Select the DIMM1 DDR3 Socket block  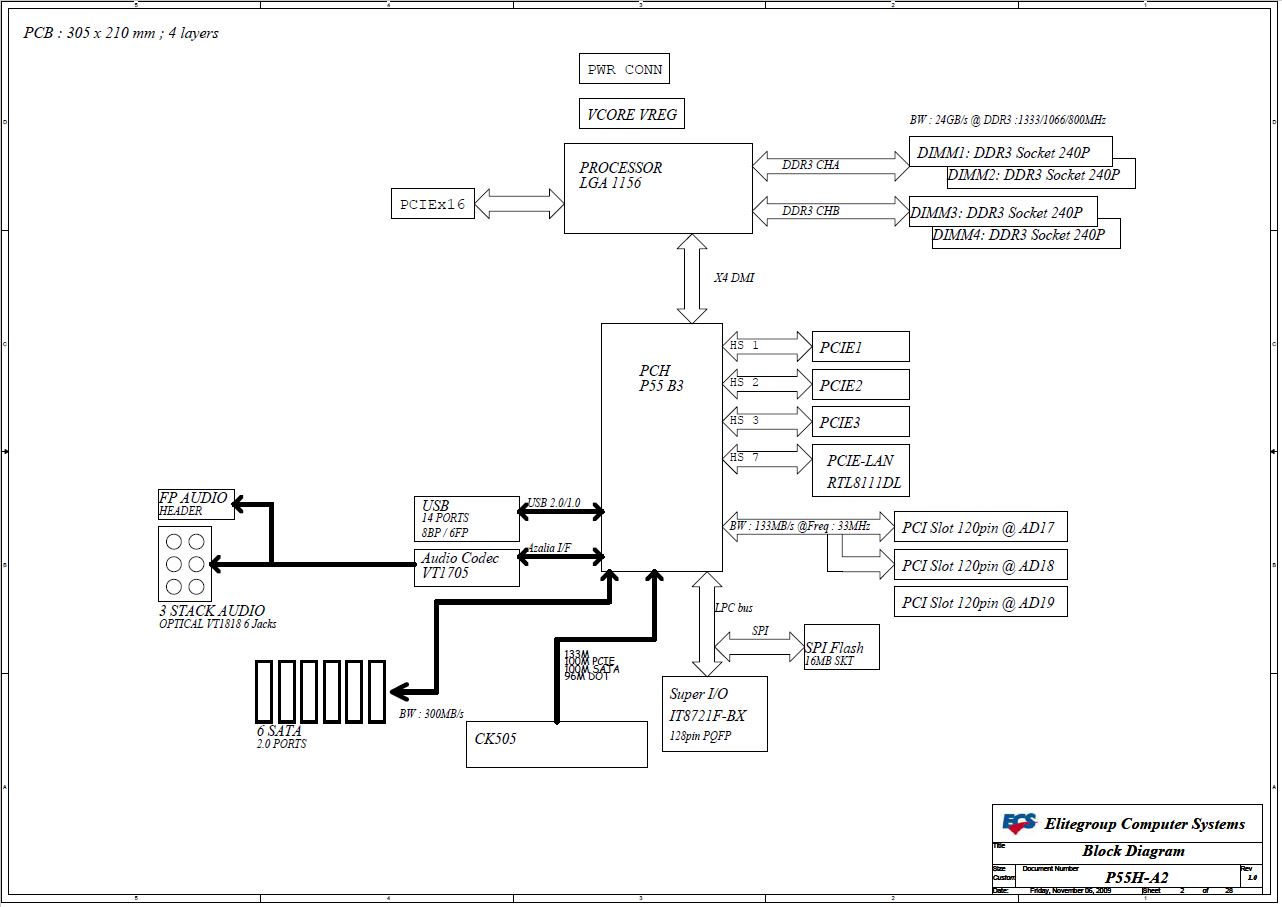point(1012,154)
